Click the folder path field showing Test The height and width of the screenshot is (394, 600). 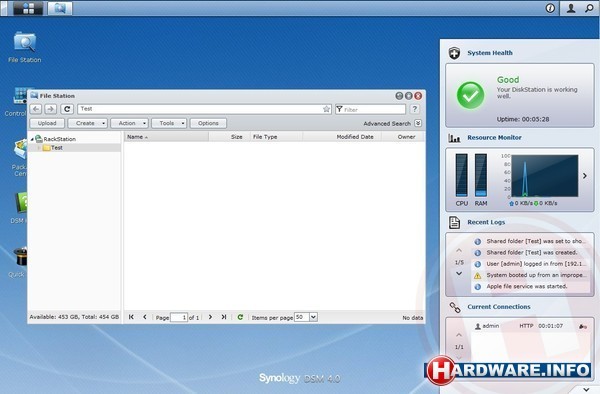(204, 109)
